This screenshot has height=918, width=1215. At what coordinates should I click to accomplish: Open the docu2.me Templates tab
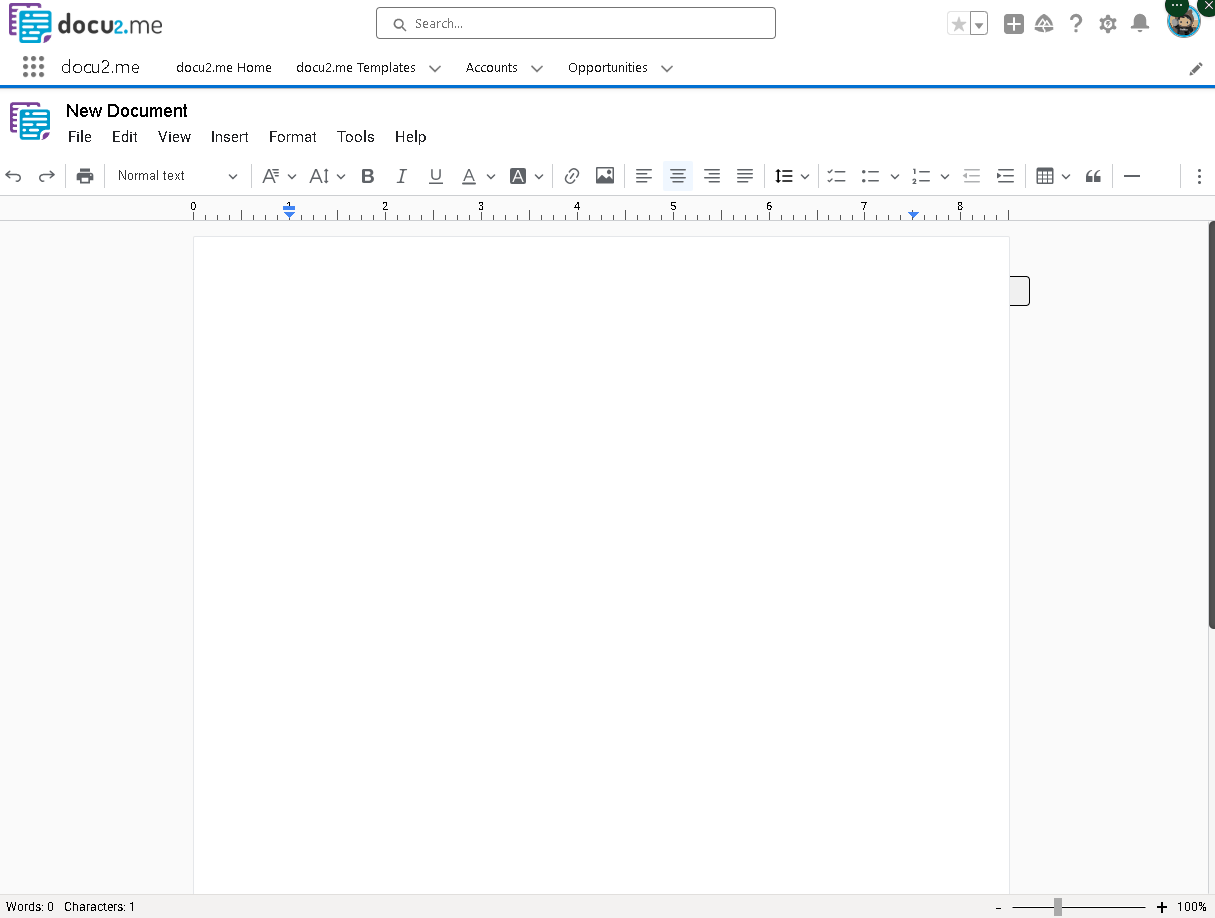tap(356, 68)
